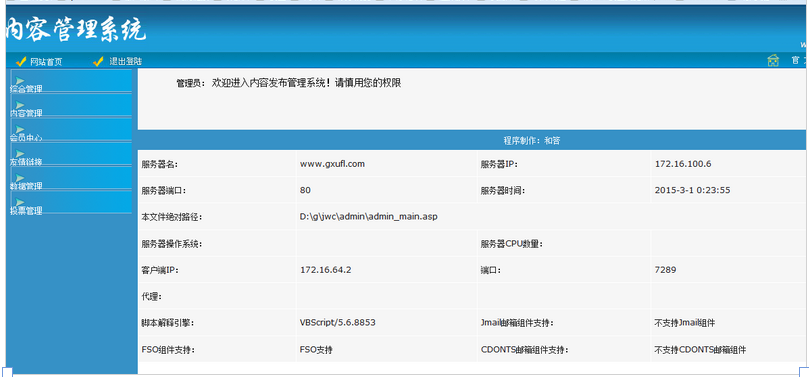Click the 本文件绝对路径: label
Screen dimensions: 809x377
click(171, 217)
